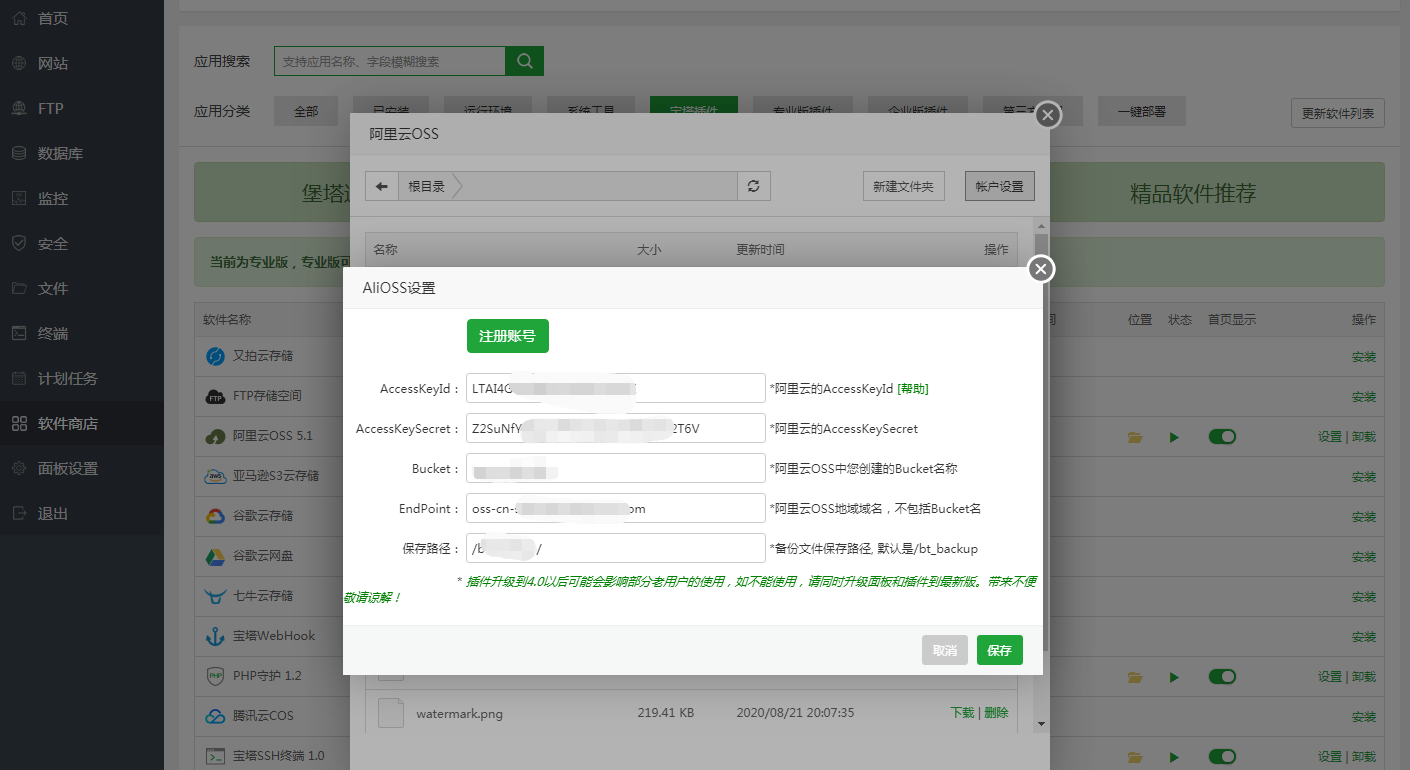Image resolution: width=1410 pixels, height=770 pixels.
Task: Focus the AccessKeyId input field
Action: tap(616, 388)
